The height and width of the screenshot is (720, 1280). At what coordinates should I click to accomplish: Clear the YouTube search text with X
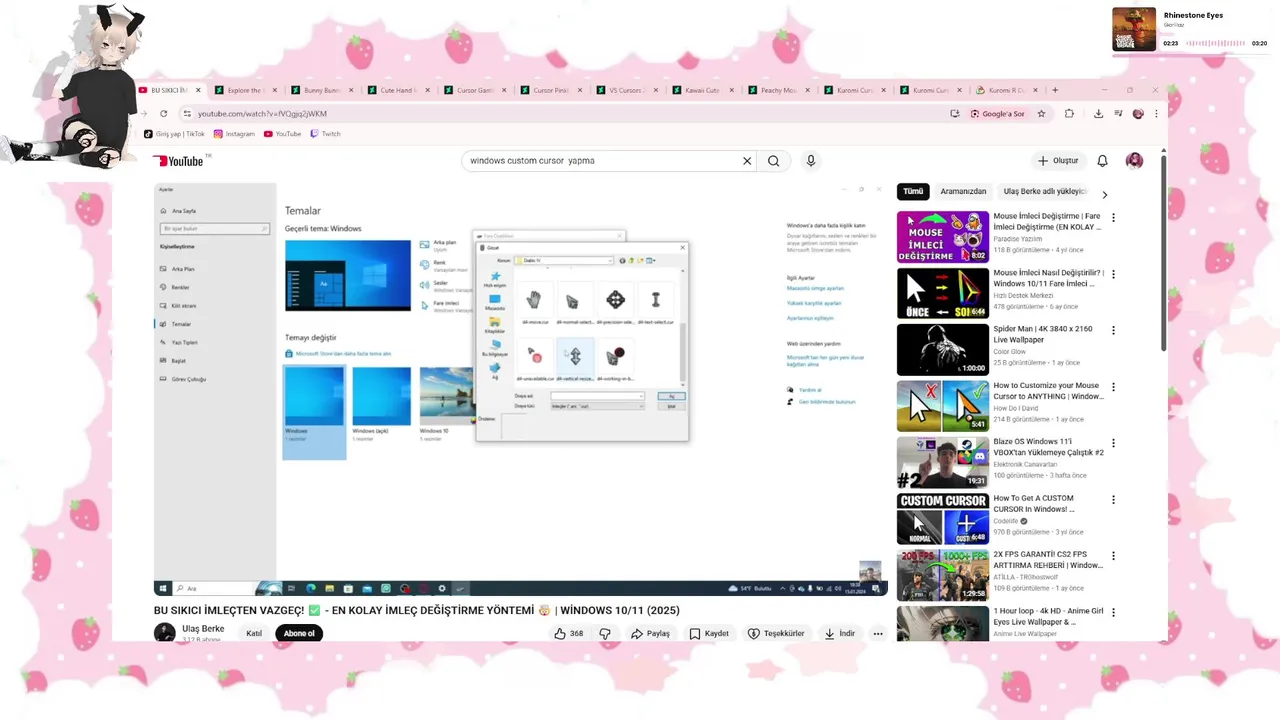pyautogui.click(x=746, y=161)
